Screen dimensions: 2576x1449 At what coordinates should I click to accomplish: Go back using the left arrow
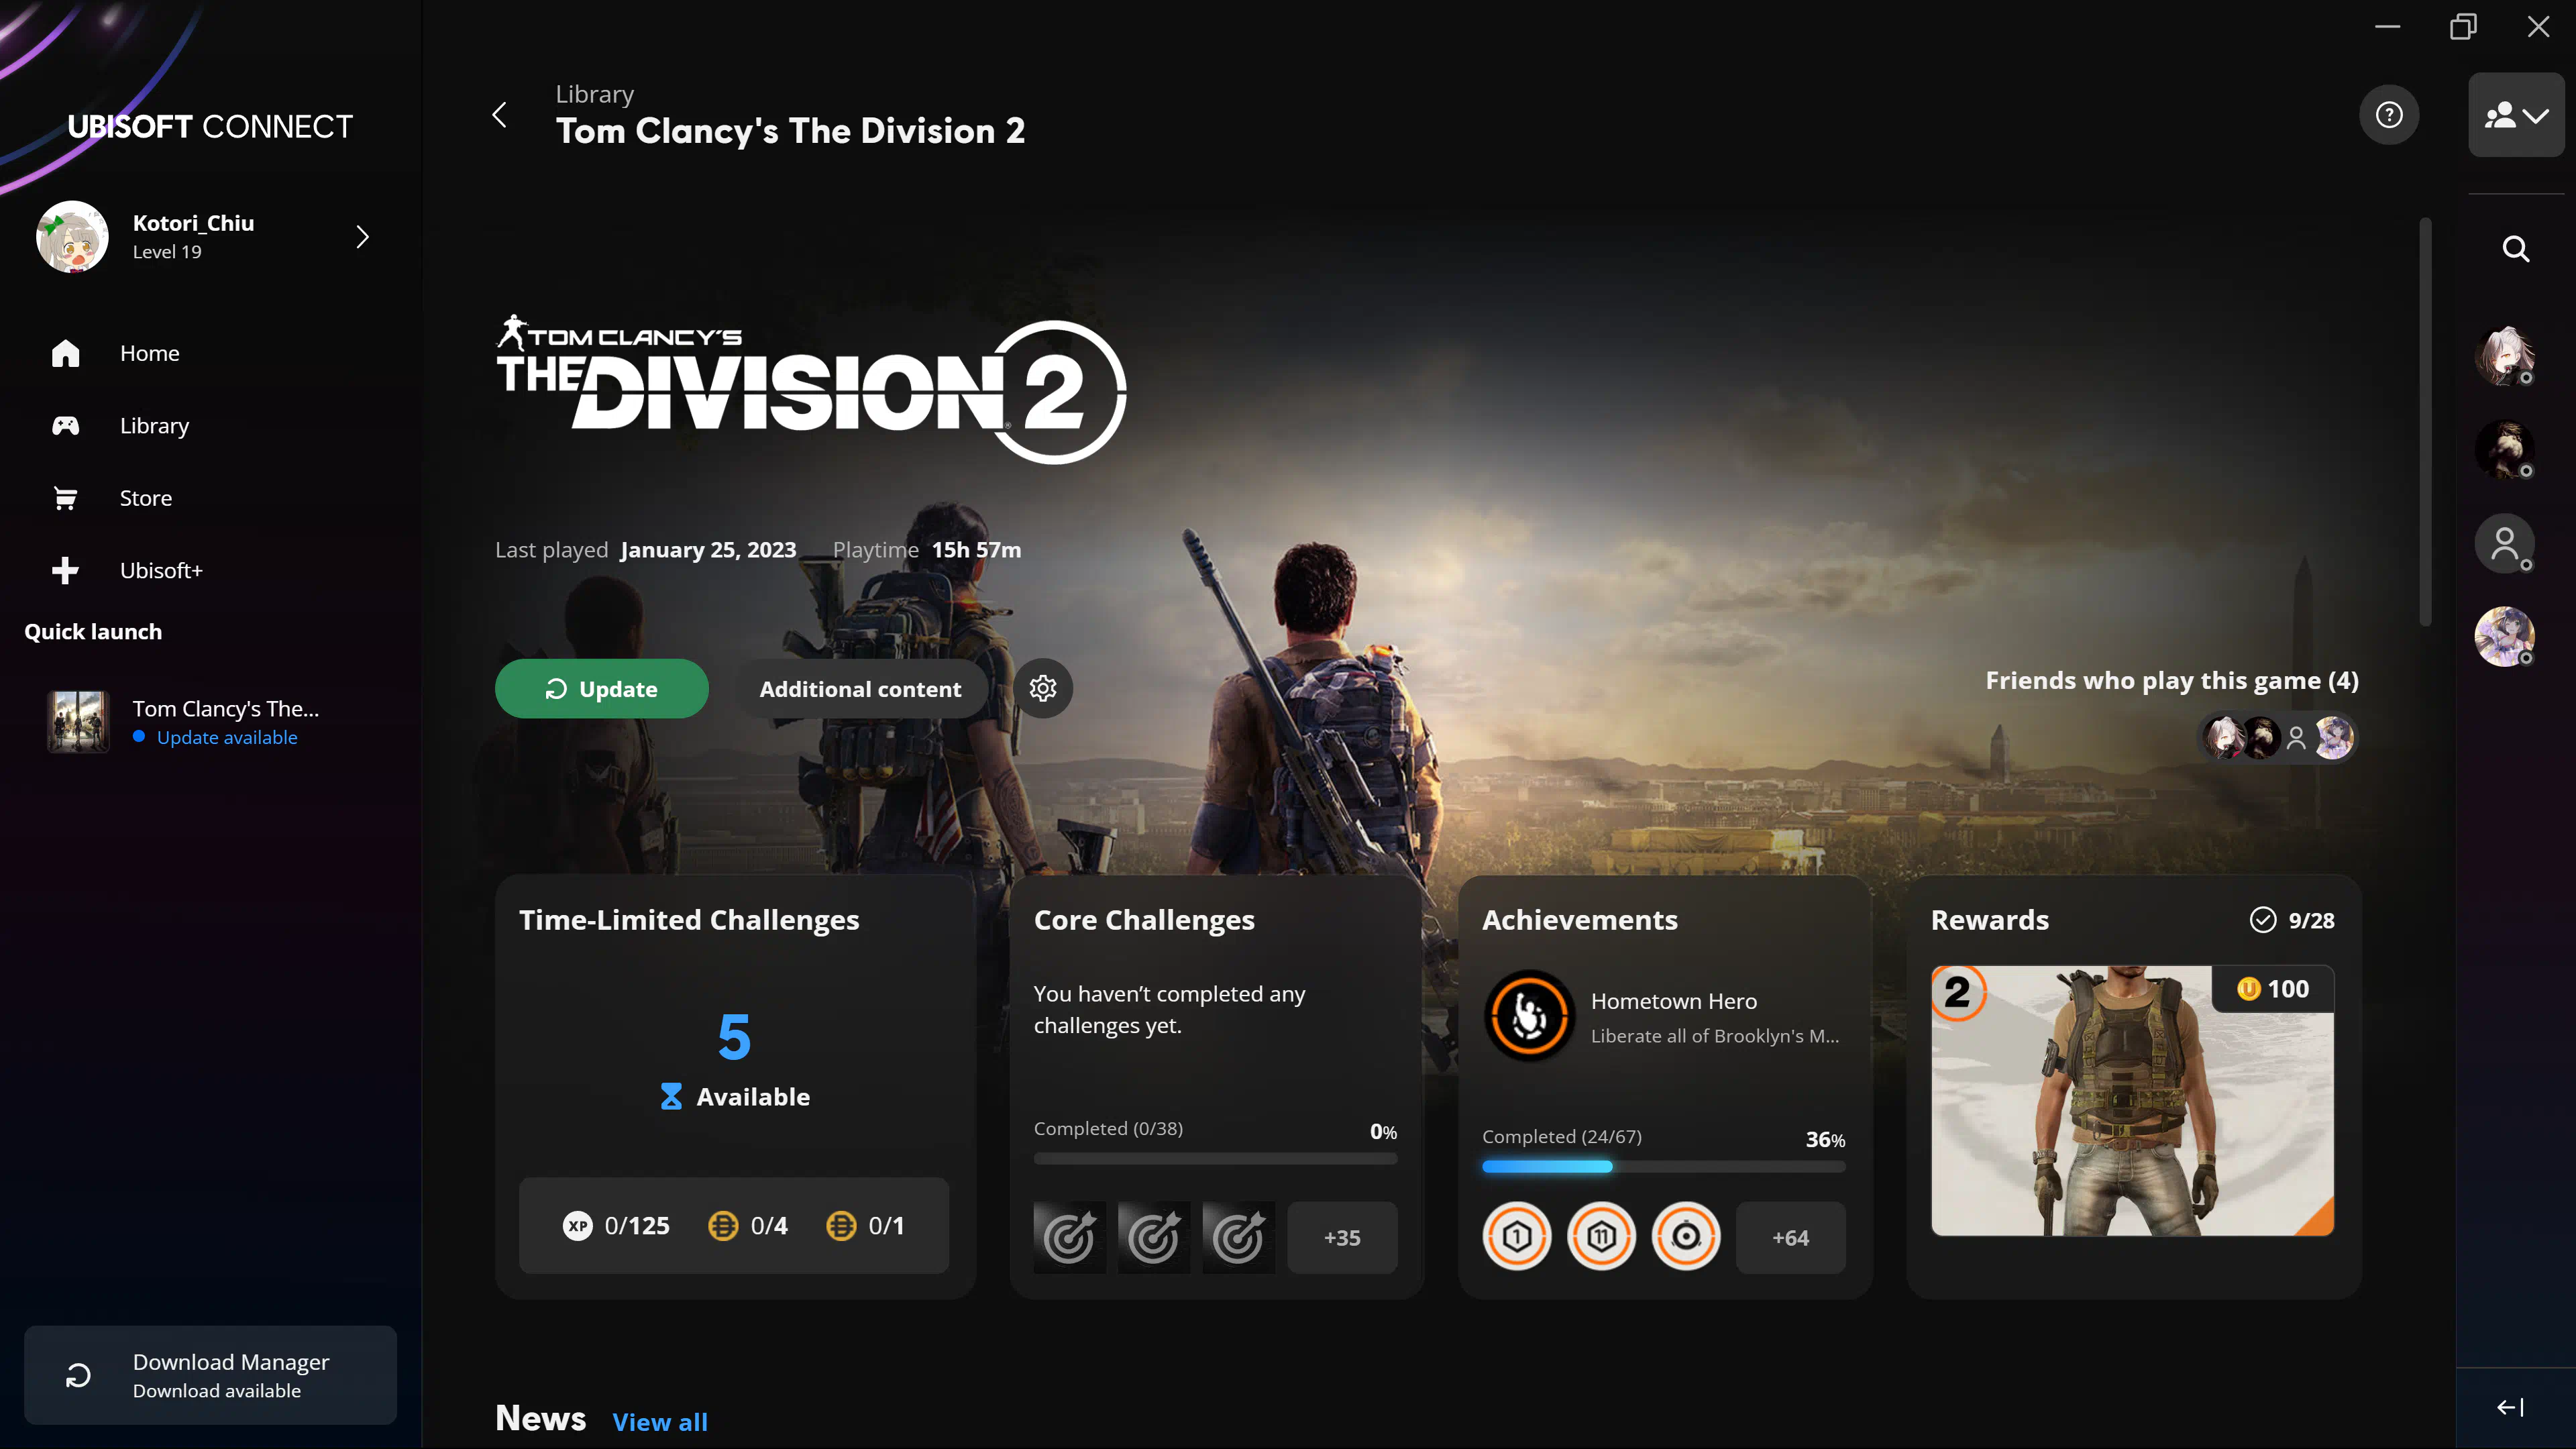(x=500, y=115)
